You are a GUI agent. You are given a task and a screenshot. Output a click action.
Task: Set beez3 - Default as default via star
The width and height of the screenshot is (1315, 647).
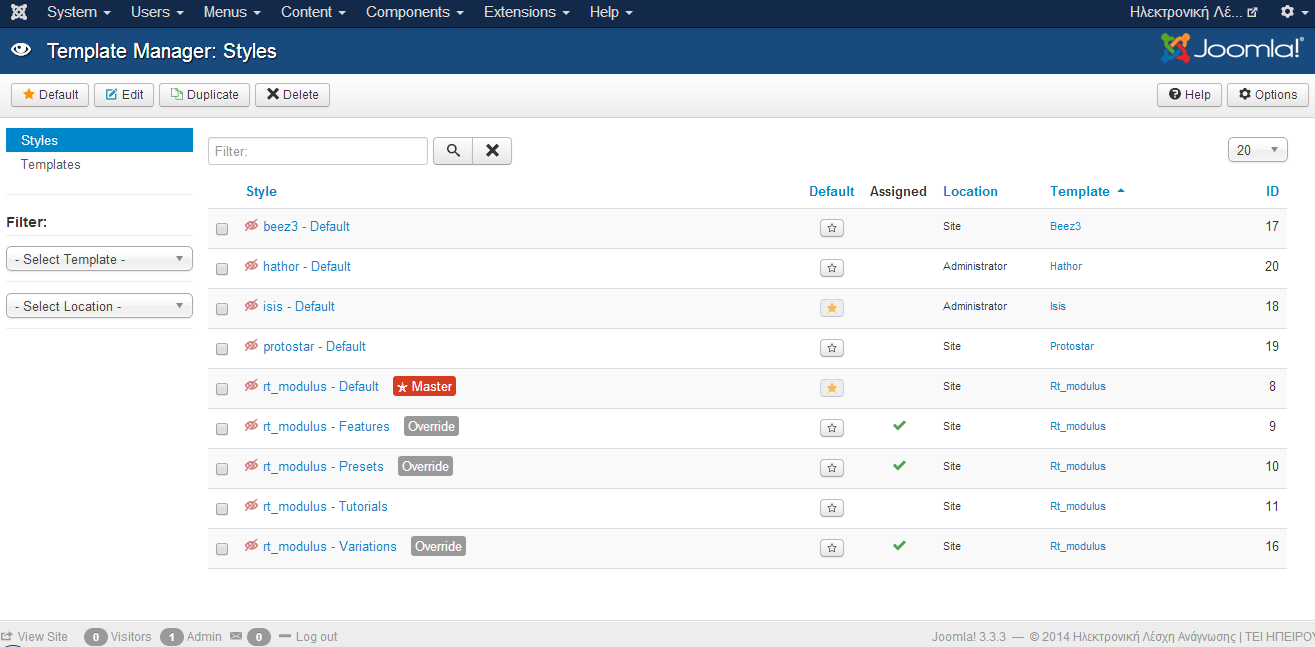[x=832, y=228]
